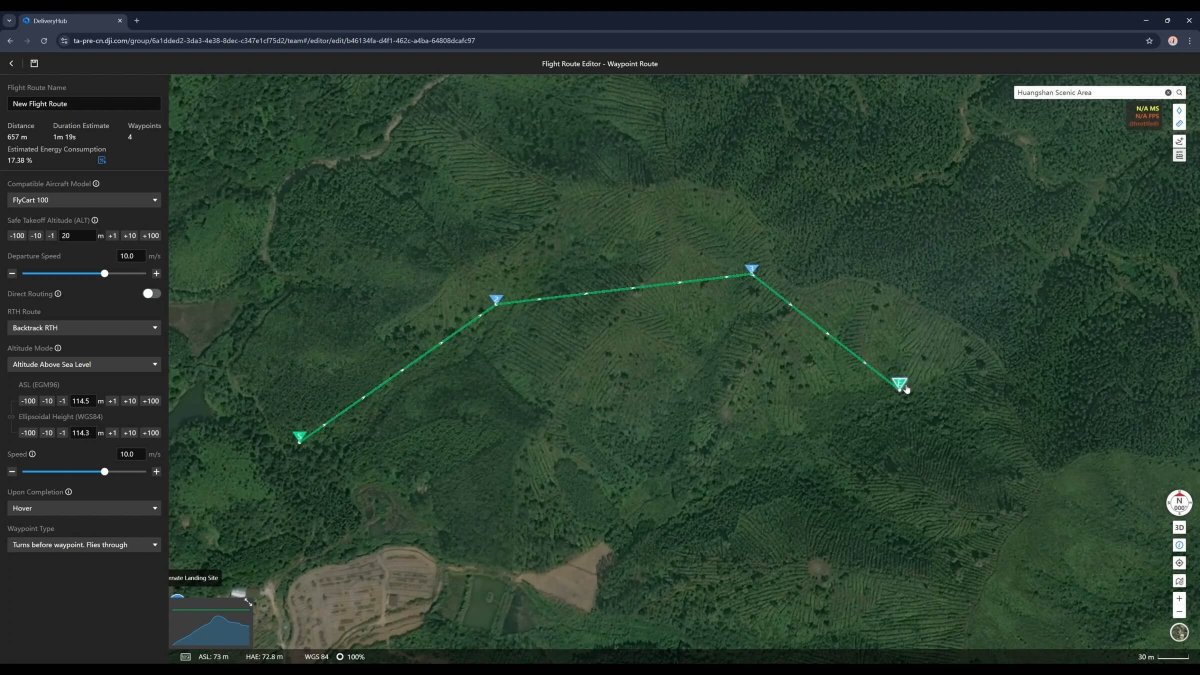
Task: Go back using the editor's back arrow
Action: click(11, 63)
